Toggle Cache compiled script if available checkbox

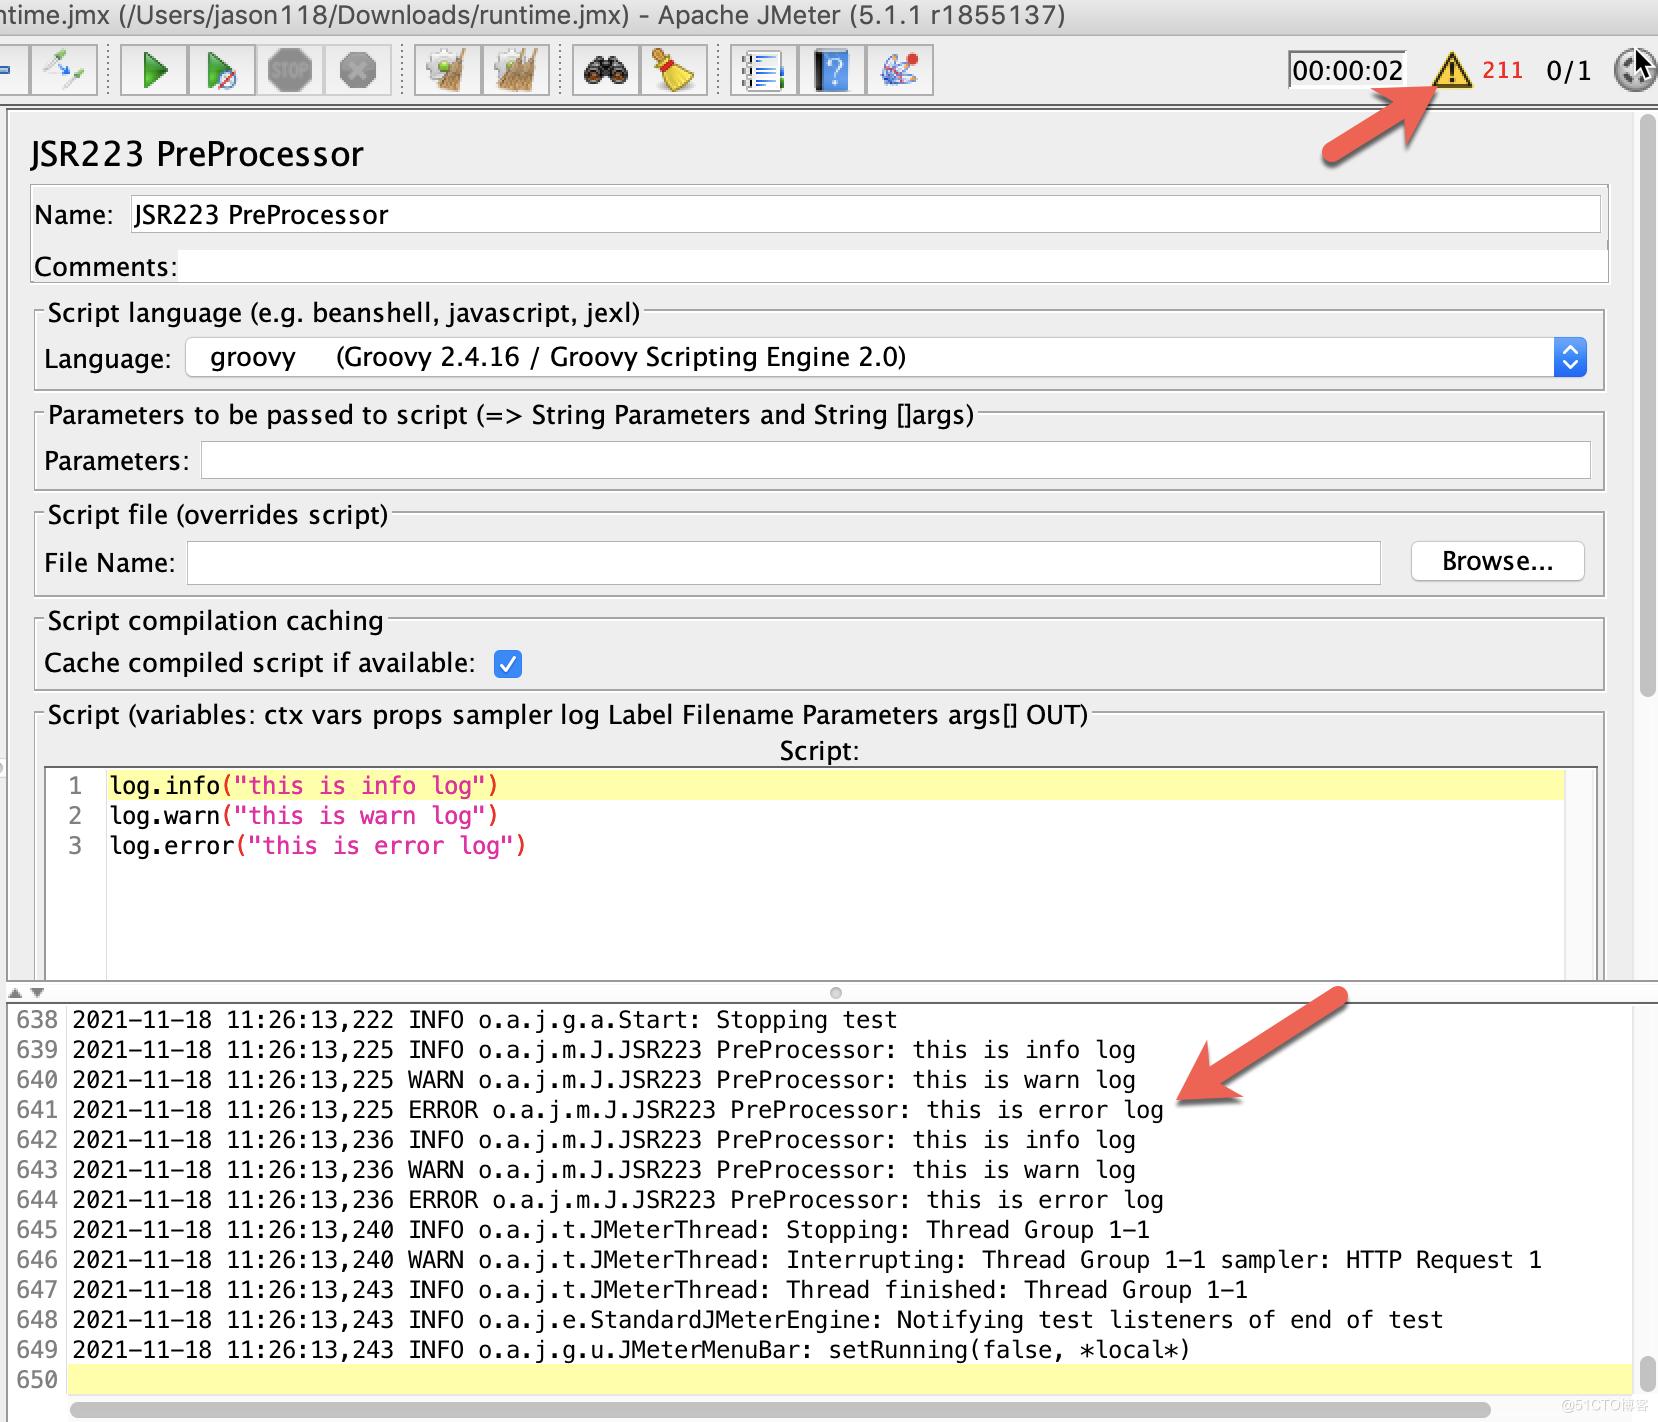pos(508,664)
